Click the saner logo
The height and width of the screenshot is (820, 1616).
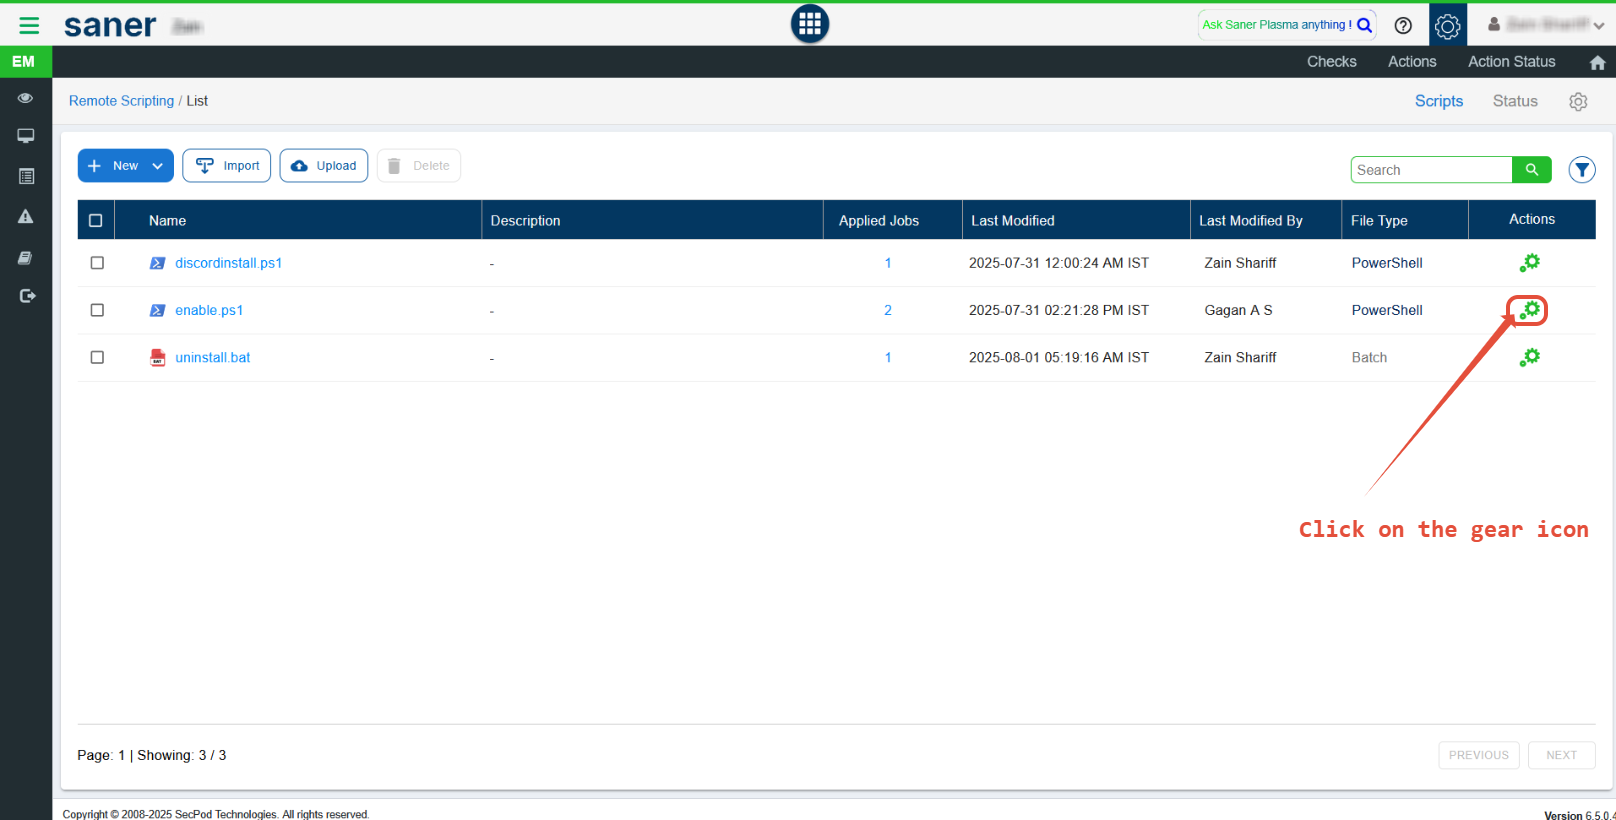110,25
